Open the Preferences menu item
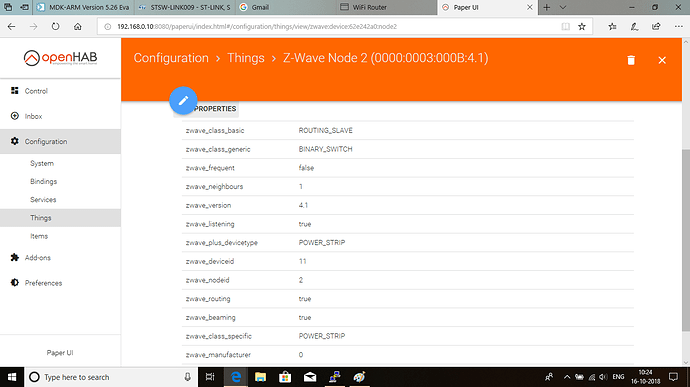Image resolution: width=690 pixels, height=387 pixels. pos(43,283)
